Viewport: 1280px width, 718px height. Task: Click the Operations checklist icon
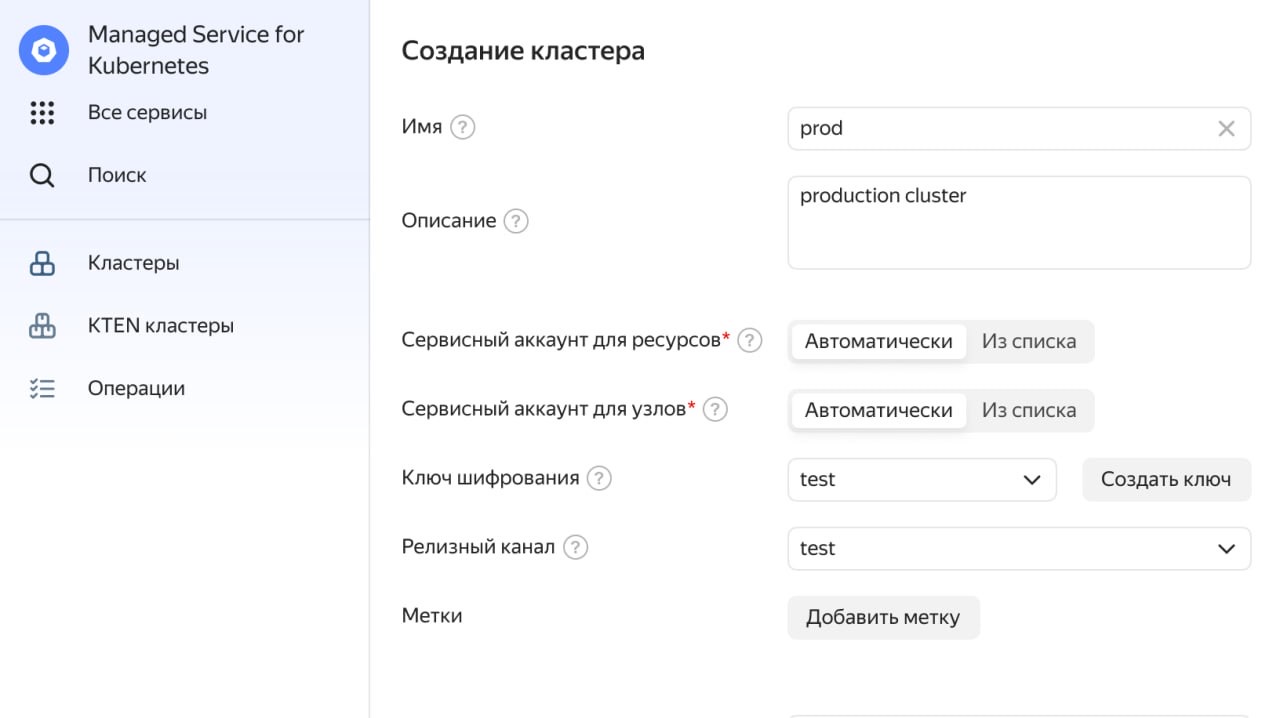click(42, 389)
